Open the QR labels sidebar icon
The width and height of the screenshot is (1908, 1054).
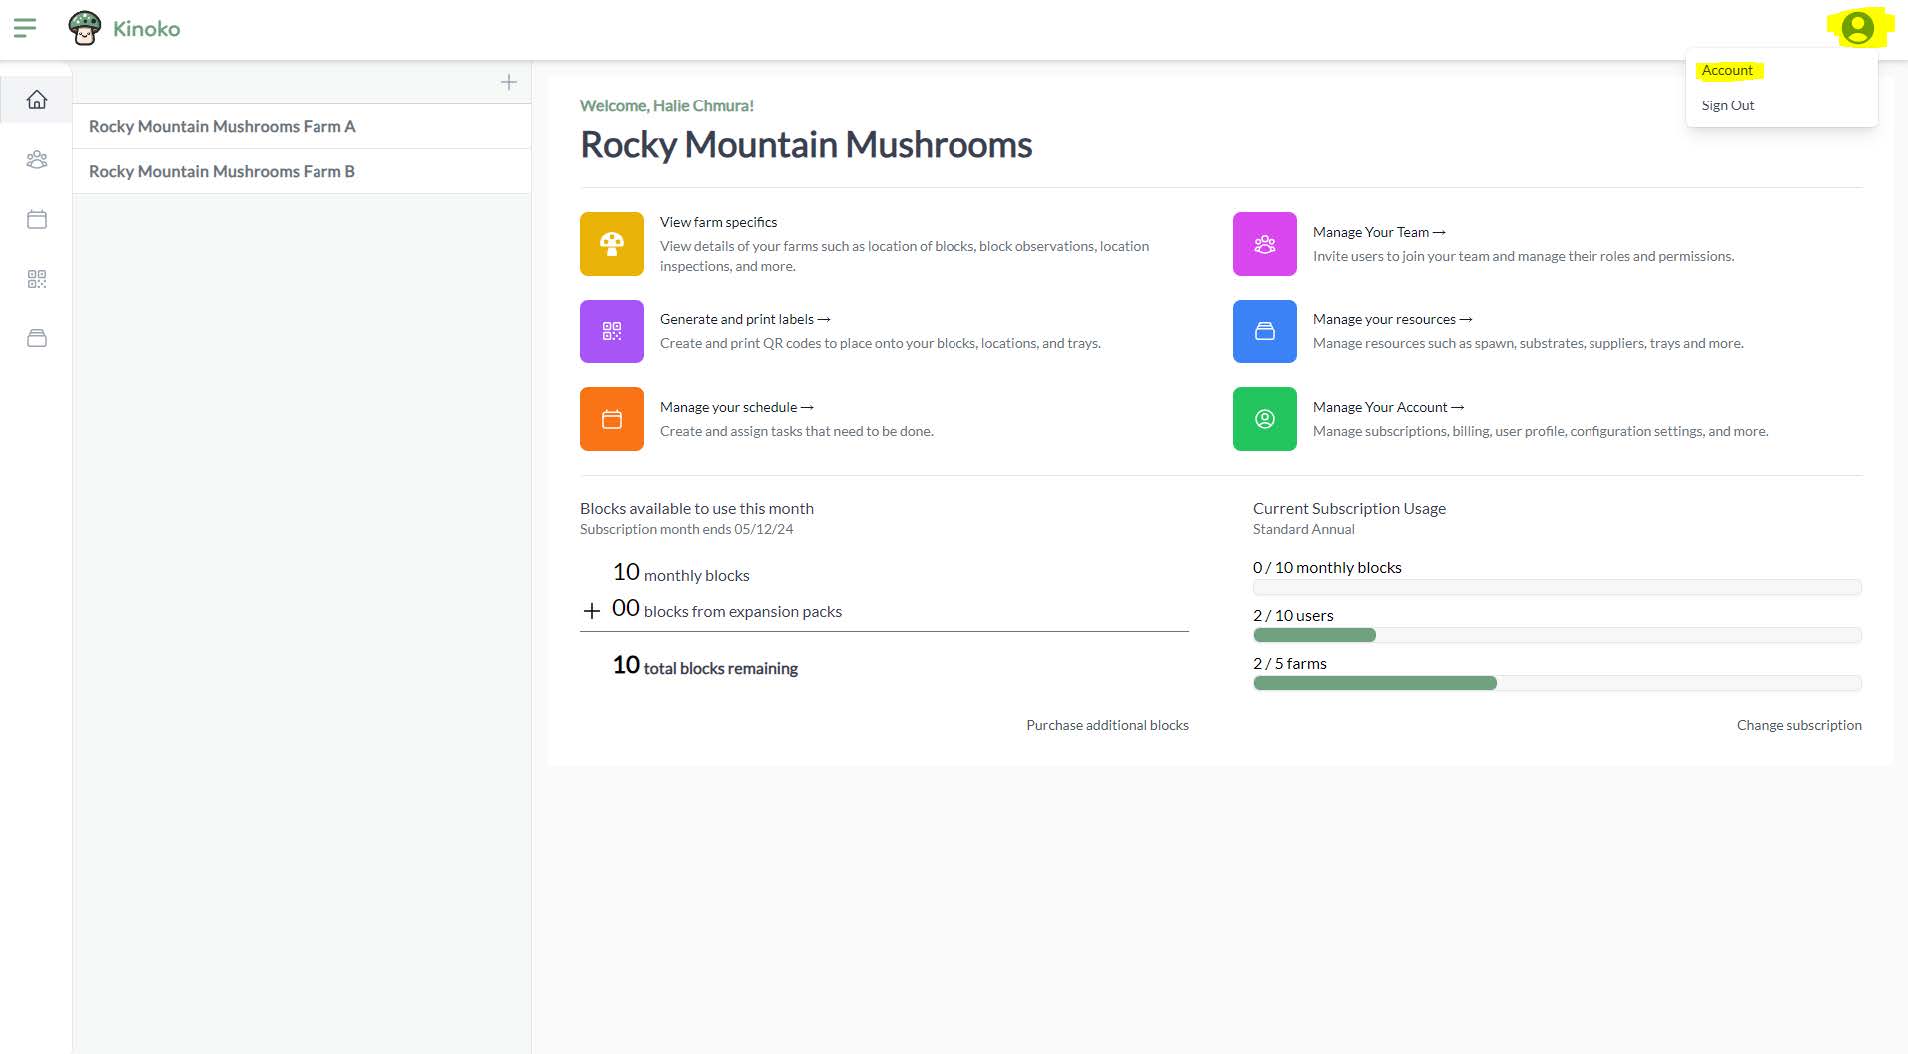[37, 279]
